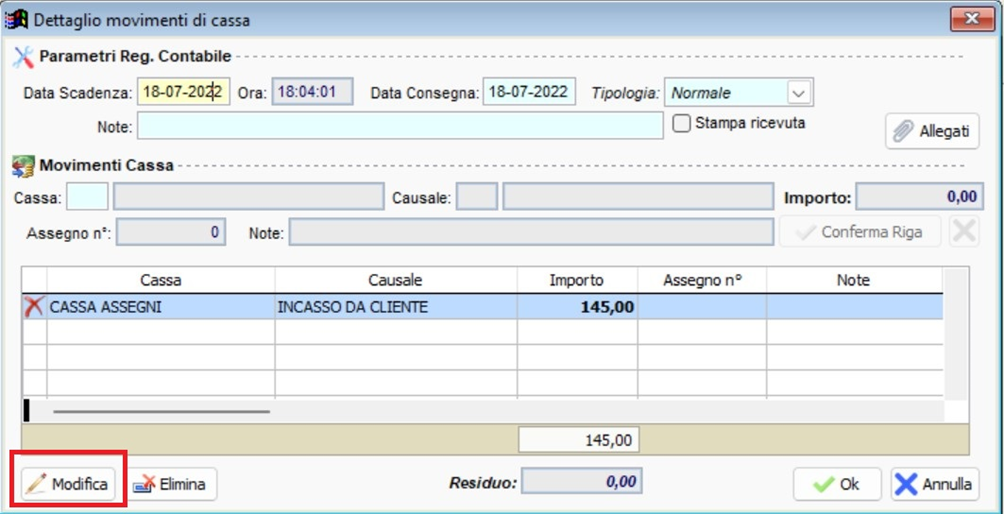
Task: Select the CASSA ASSEGNI cell
Action: point(161,307)
